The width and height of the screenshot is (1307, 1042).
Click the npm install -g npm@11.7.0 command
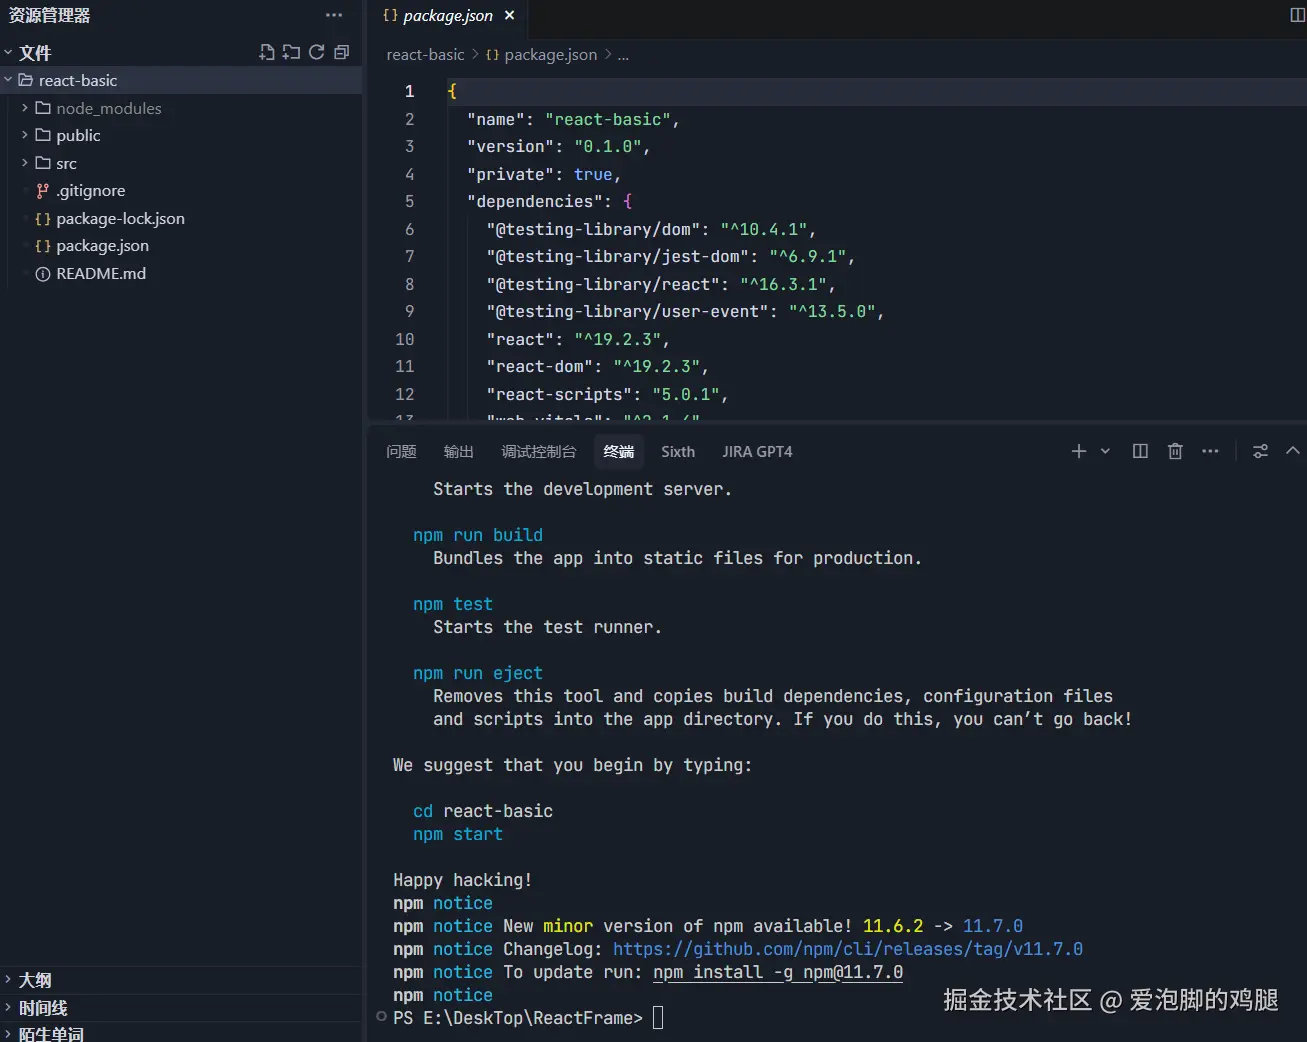click(778, 972)
